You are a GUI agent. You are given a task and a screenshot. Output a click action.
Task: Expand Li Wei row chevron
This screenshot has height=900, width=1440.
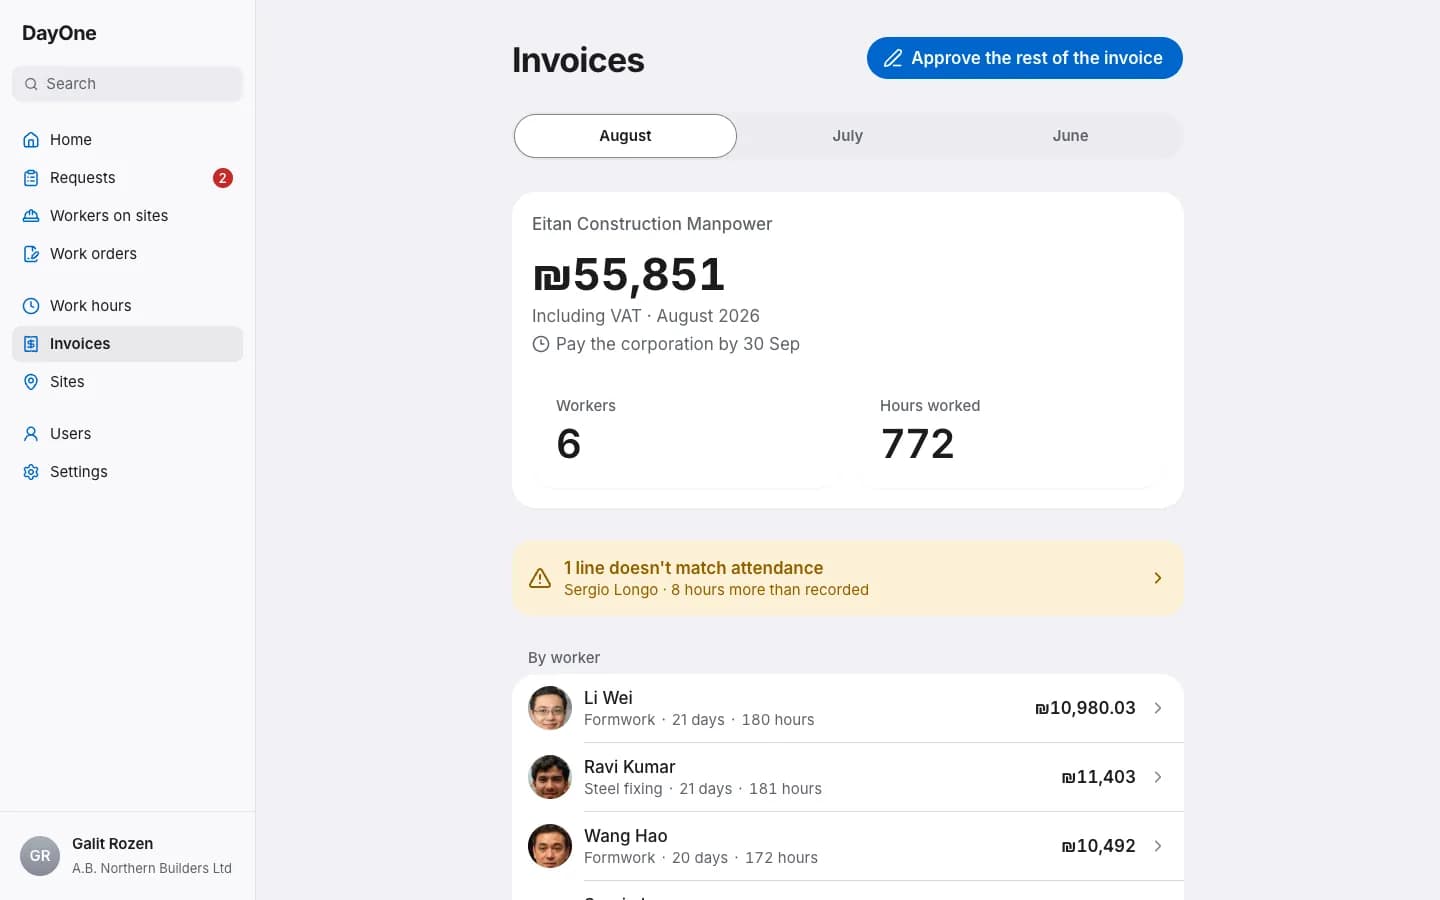1158,708
